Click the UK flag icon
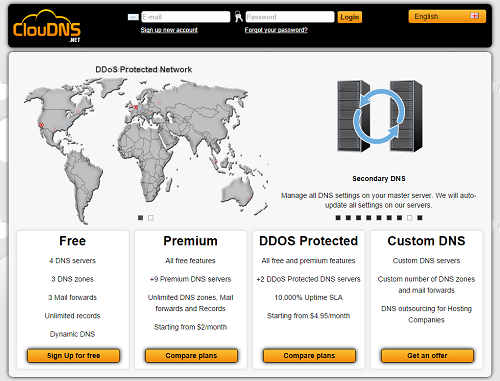This screenshot has width=500, height=381. tap(474, 16)
